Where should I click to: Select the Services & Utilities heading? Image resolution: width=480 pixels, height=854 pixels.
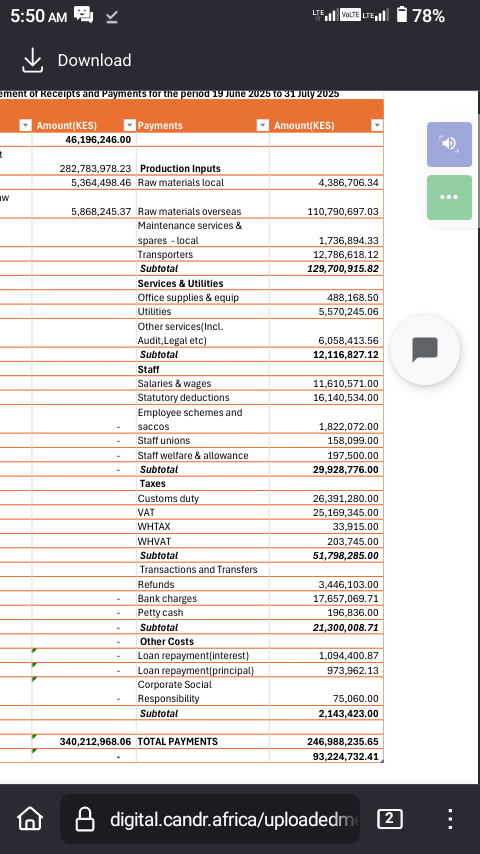pos(180,283)
